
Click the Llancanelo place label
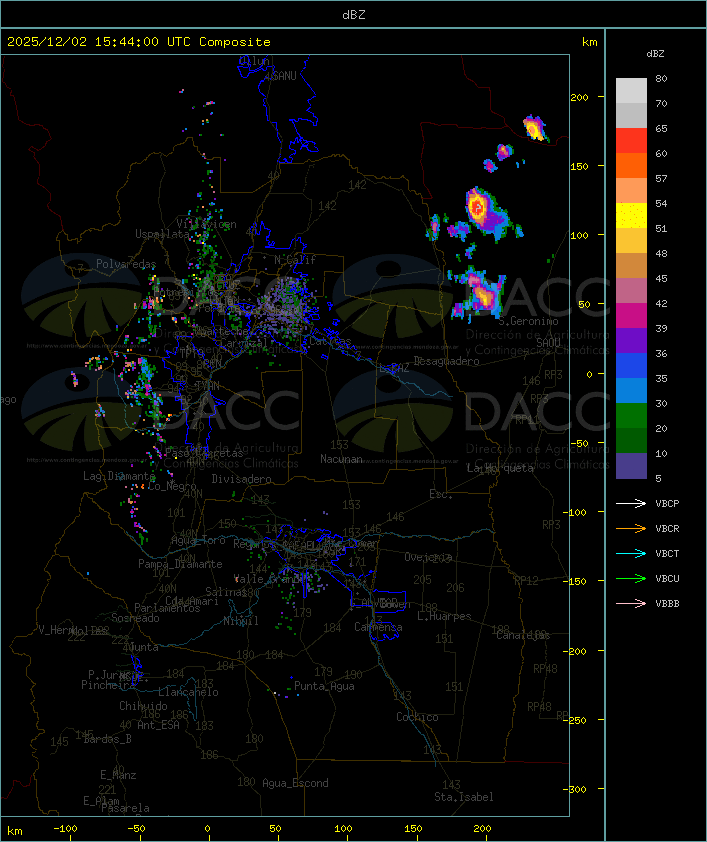pos(188,692)
